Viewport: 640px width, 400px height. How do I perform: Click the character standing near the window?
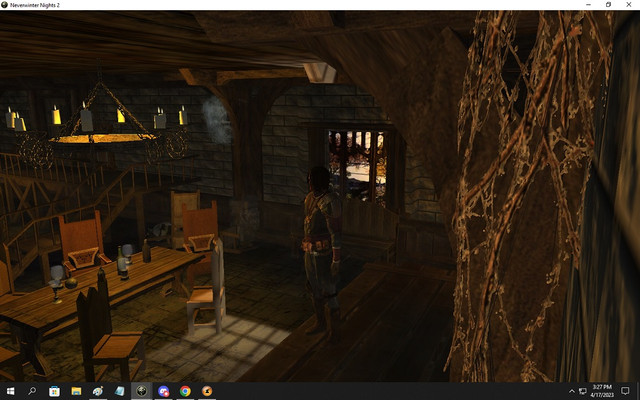[322, 250]
